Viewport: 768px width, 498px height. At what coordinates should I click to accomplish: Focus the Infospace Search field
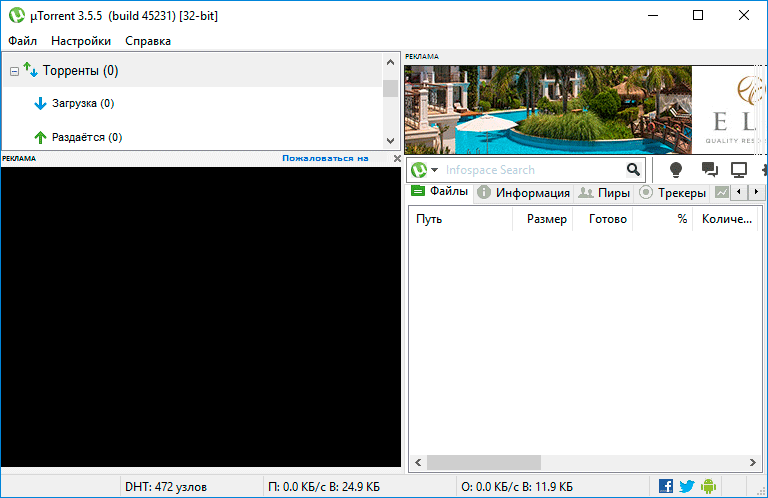coord(534,170)
